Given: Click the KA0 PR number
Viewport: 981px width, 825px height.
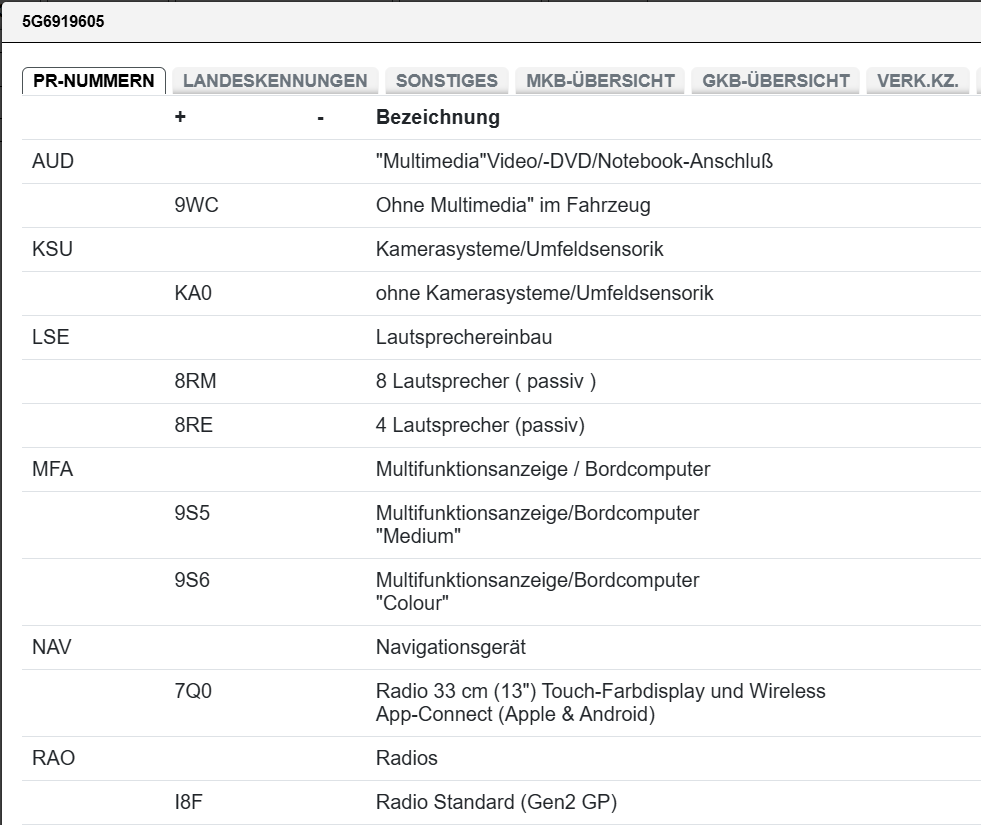Looking at the screenshot, I should tap(193, 294).
